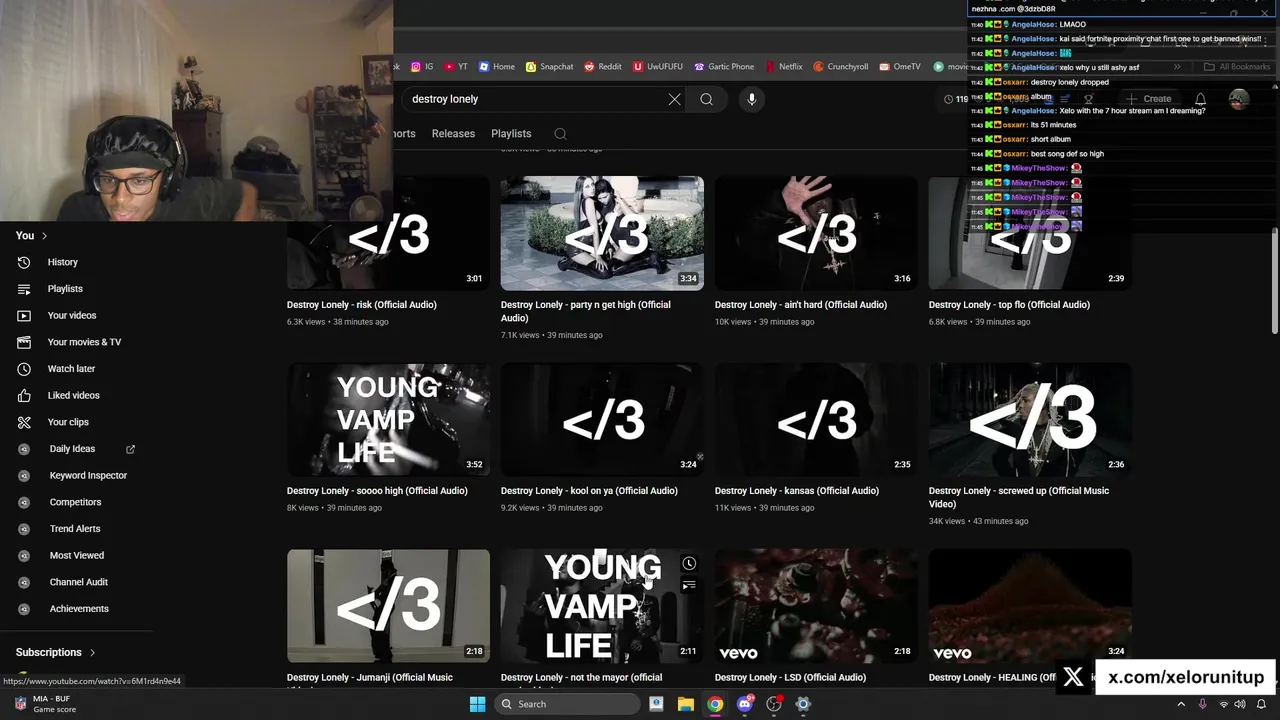1280x720 pixels.
Task: Open History in the sidebar
Action: pyautogui.click(x=62, y=262)
